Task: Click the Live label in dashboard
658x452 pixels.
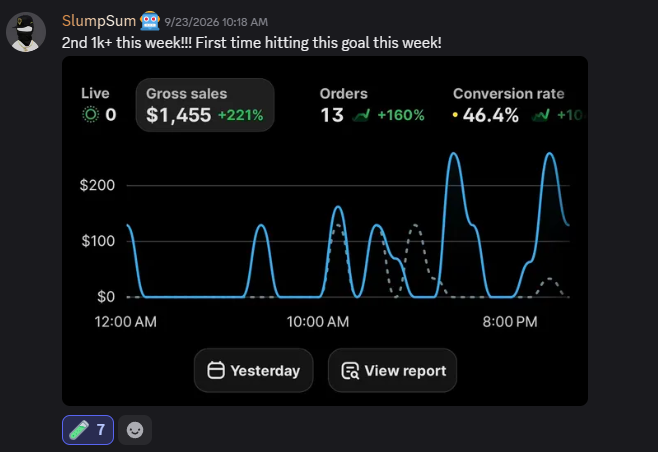Action: click(95, 93)
